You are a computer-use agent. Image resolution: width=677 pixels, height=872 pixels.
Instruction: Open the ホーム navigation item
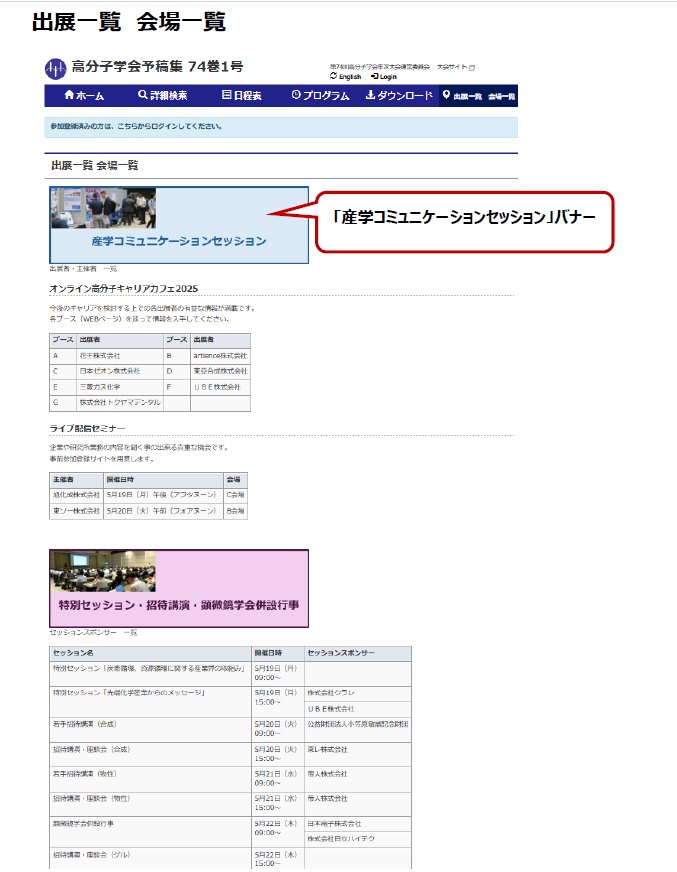84,96
